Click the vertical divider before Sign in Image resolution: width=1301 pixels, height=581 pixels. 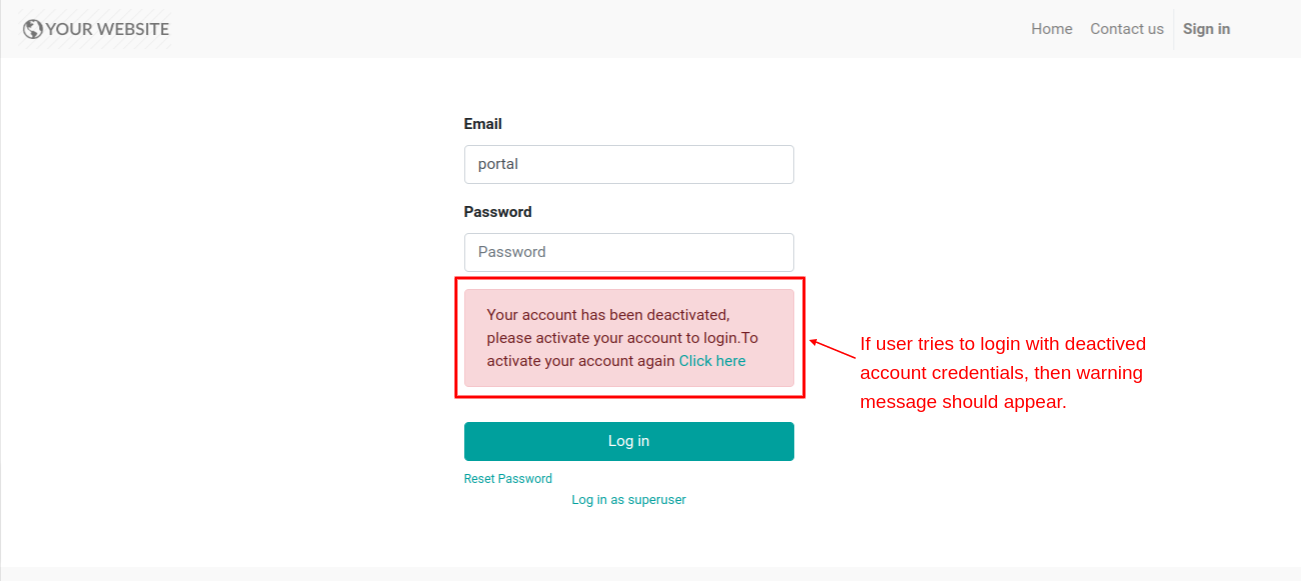click(x=1174, y=29)
